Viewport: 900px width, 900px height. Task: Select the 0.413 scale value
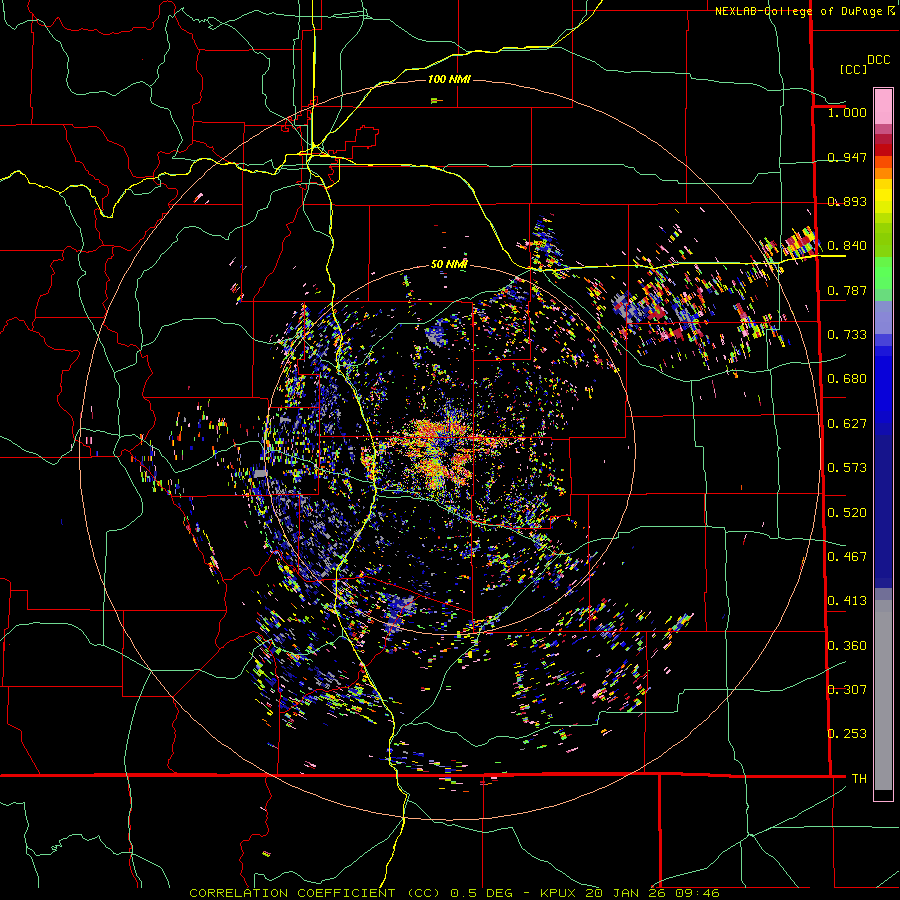pos(847,601)
